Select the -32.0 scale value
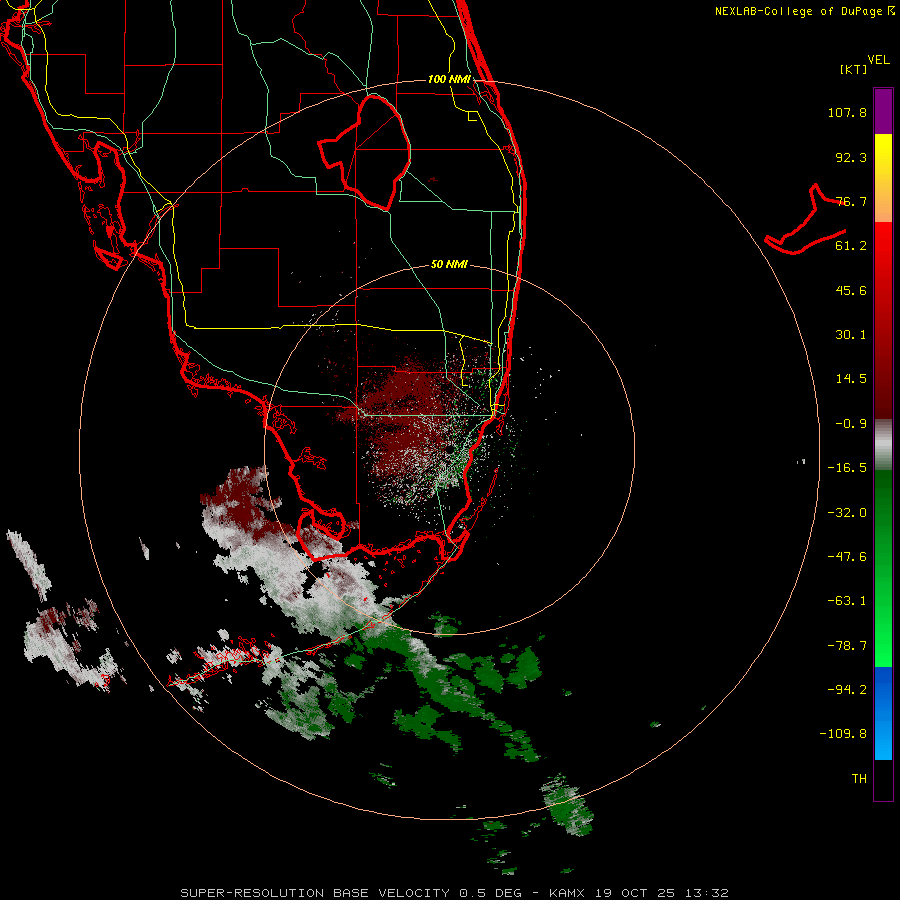The height and width of the screenshot is (900, 900). 847,513
